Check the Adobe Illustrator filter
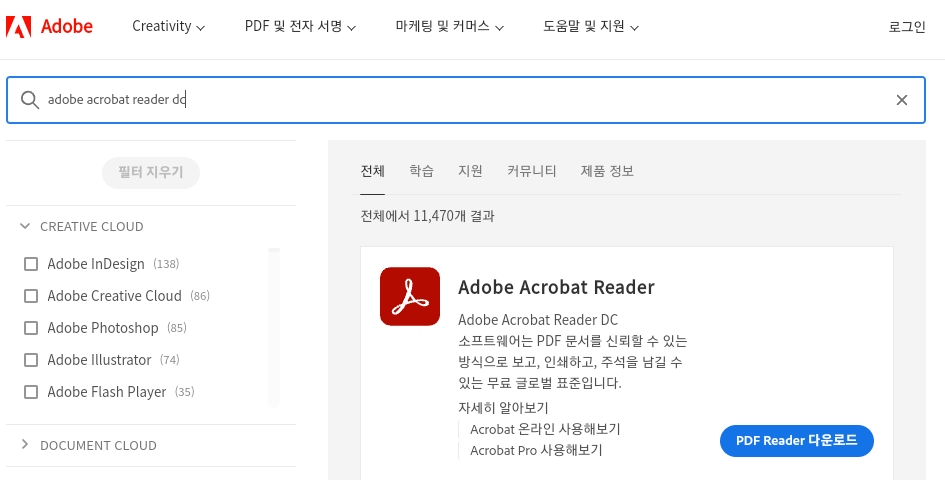 (31, 360)
